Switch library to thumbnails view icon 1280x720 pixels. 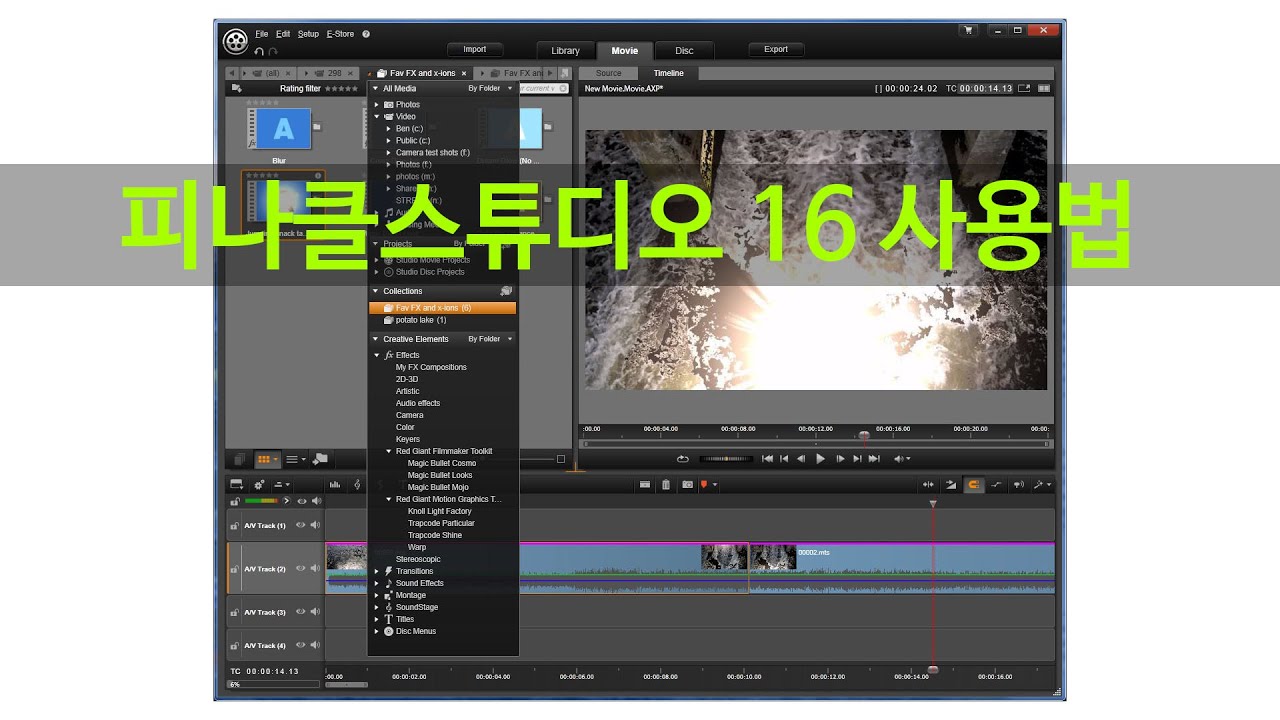(x=268, y=460)
